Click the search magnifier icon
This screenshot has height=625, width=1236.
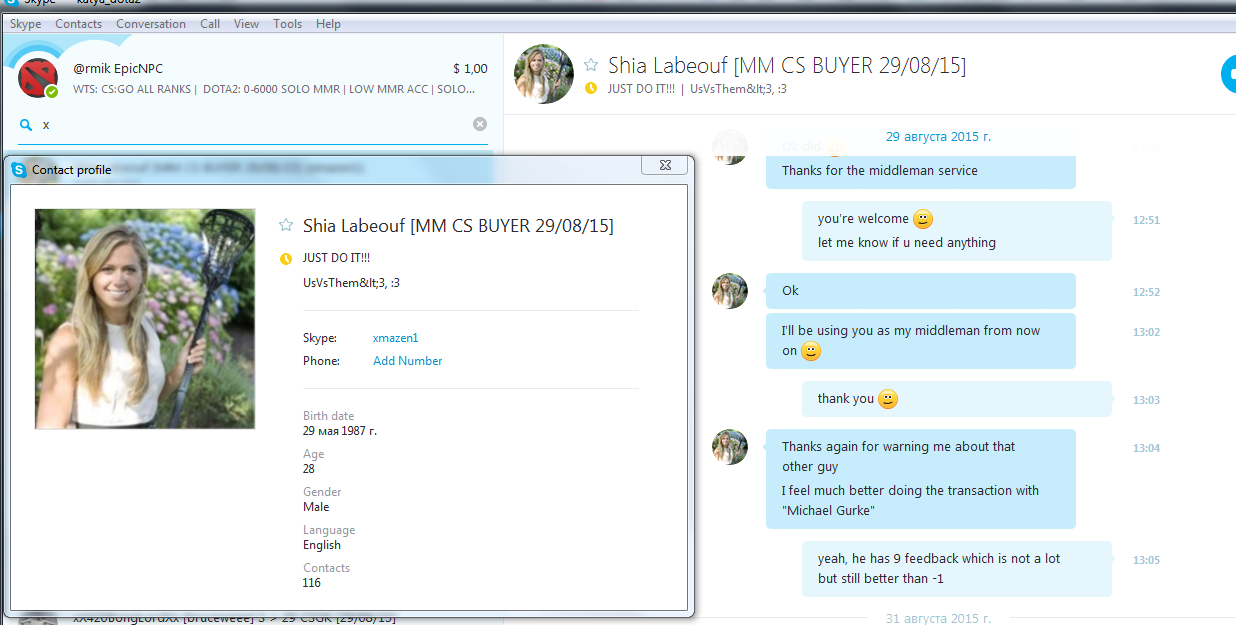click(x=25, y=125)
